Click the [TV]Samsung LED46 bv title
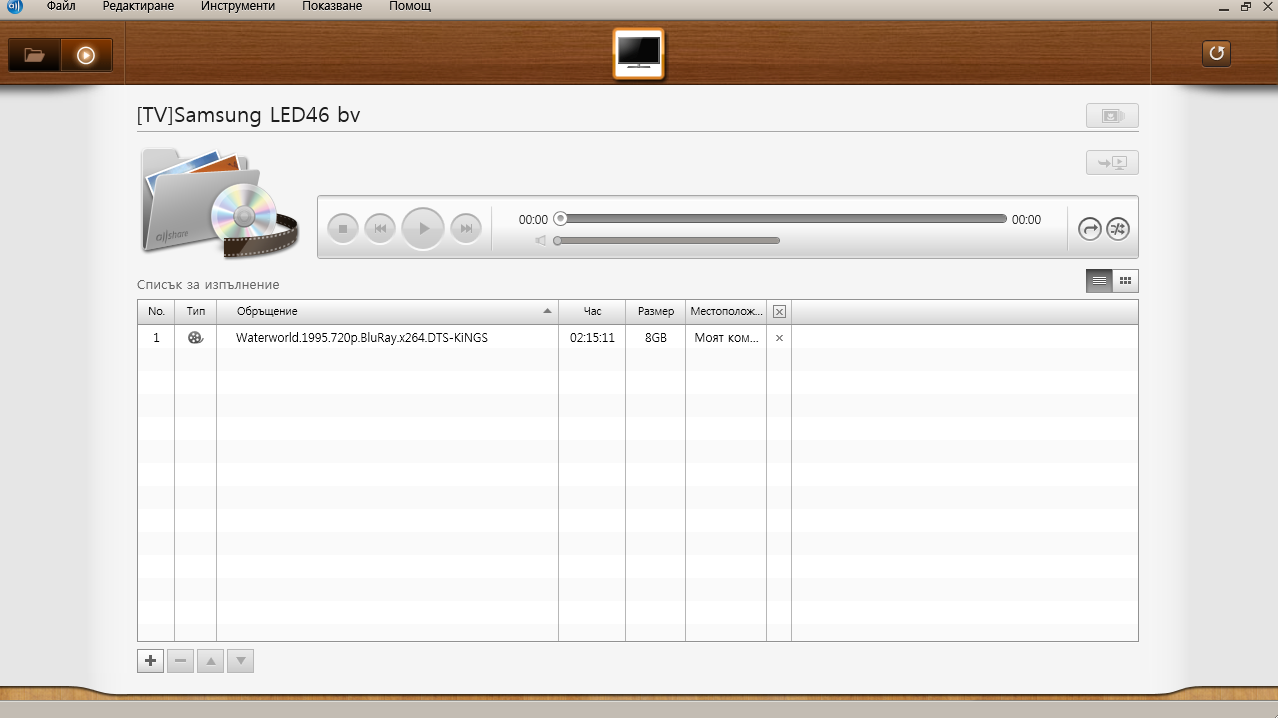Screen dimensions: 1280x720 (x=248, y=115)
